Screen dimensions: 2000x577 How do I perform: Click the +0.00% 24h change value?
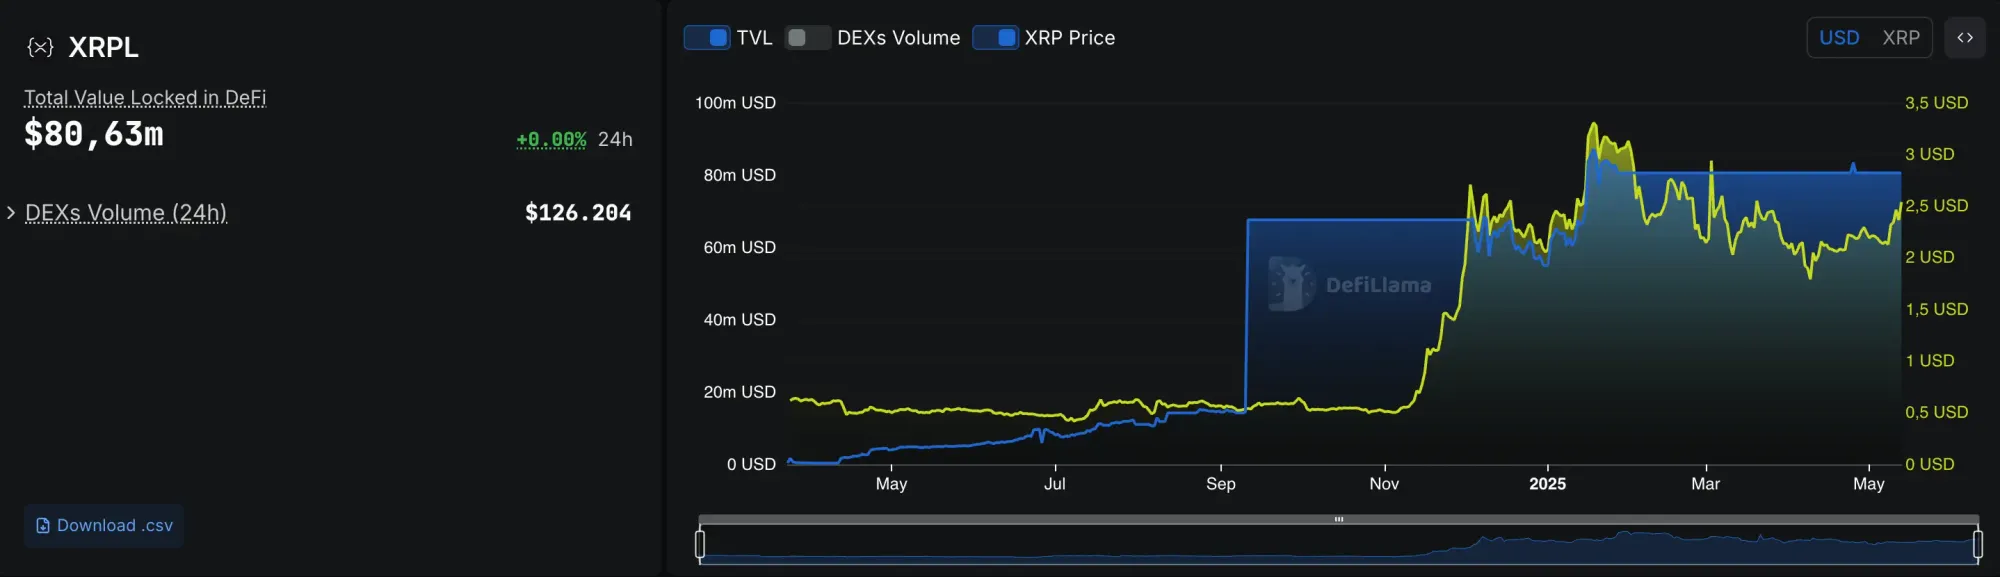click(x=551, y=140)
